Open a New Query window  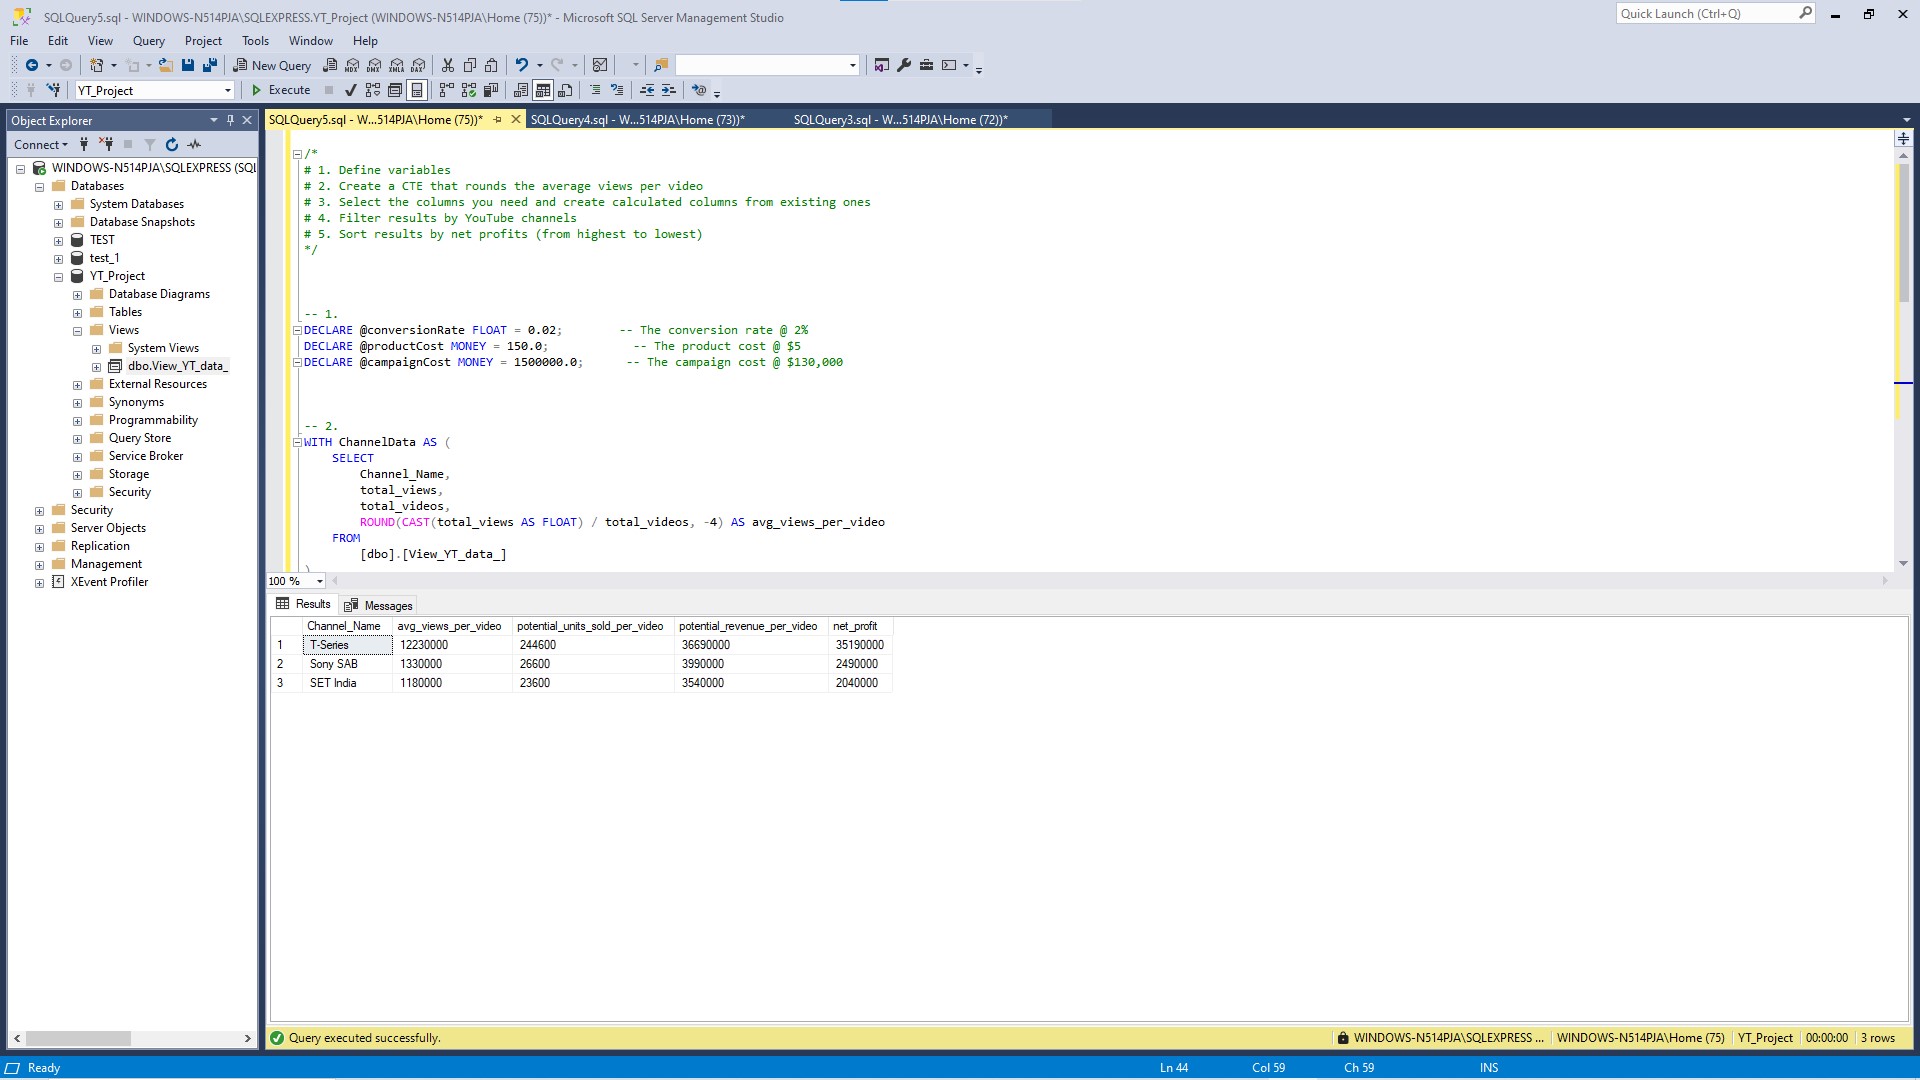tap(272, 65)
